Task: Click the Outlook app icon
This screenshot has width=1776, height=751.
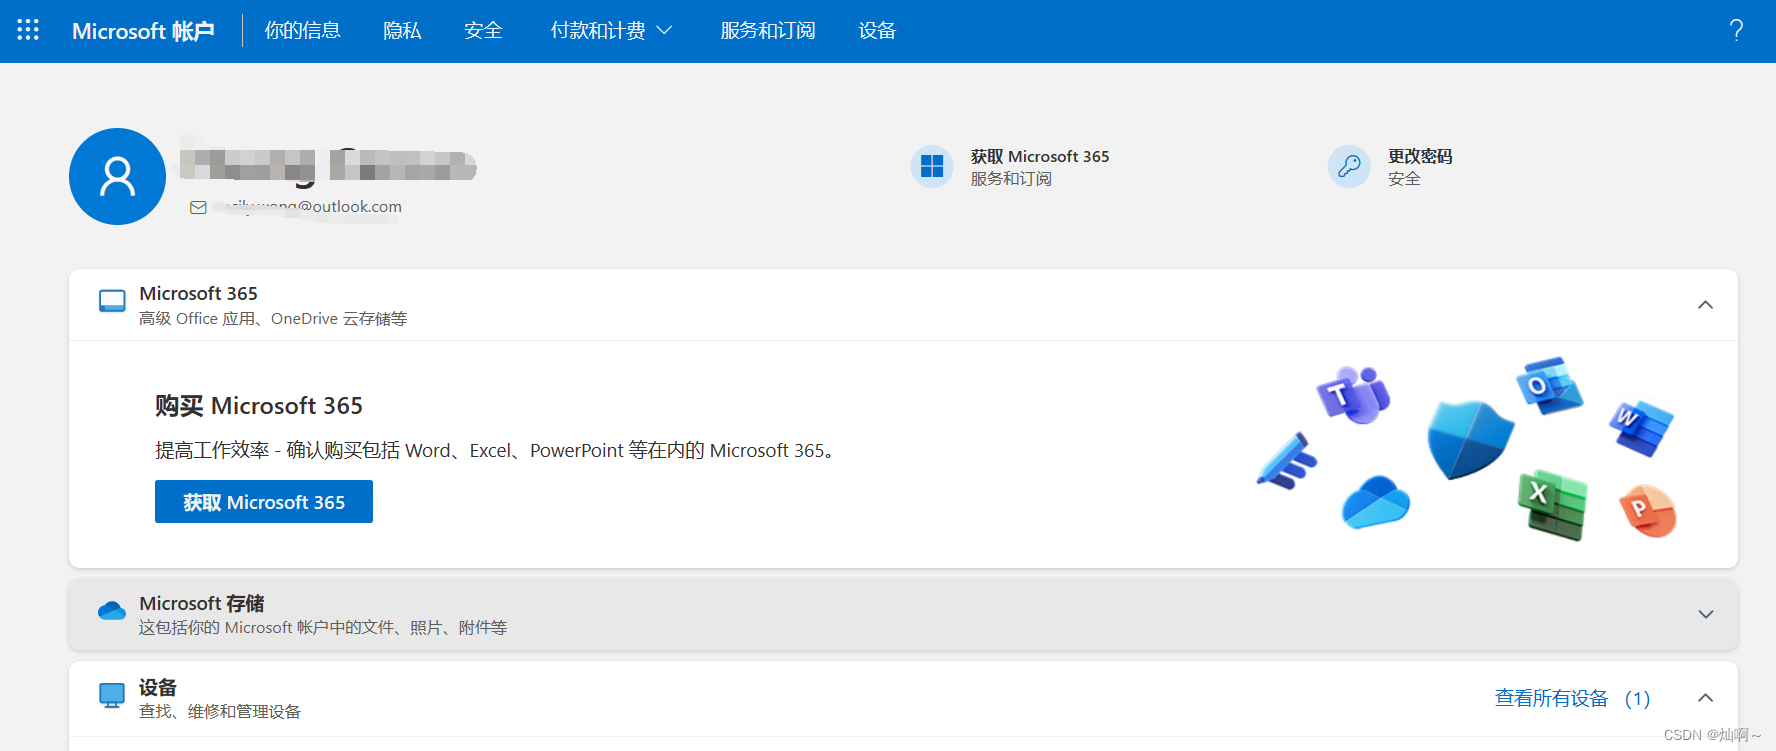Action: click(x=1549, y=386)
